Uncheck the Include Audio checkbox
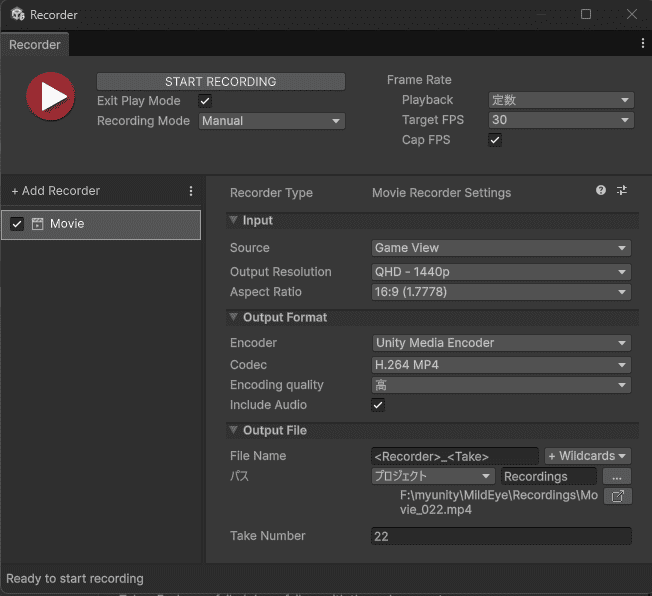The height and width of the screenshot is (596, 652). tap(378, 405)
